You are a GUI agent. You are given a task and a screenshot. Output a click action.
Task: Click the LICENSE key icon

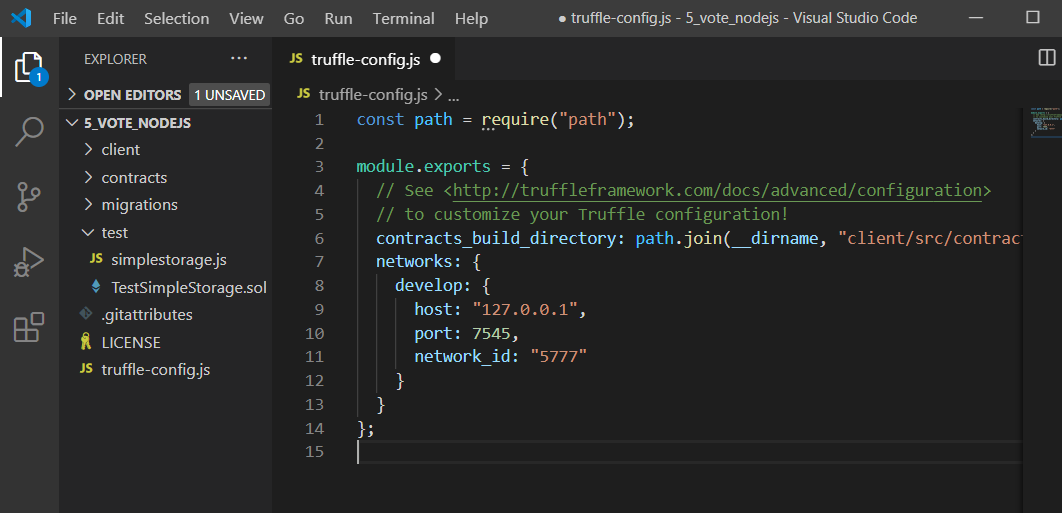pyautogui.click(x=85, y=342)
